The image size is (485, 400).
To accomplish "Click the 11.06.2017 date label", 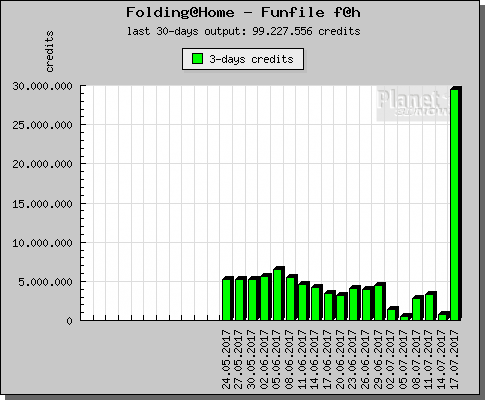I will (302, 359).
